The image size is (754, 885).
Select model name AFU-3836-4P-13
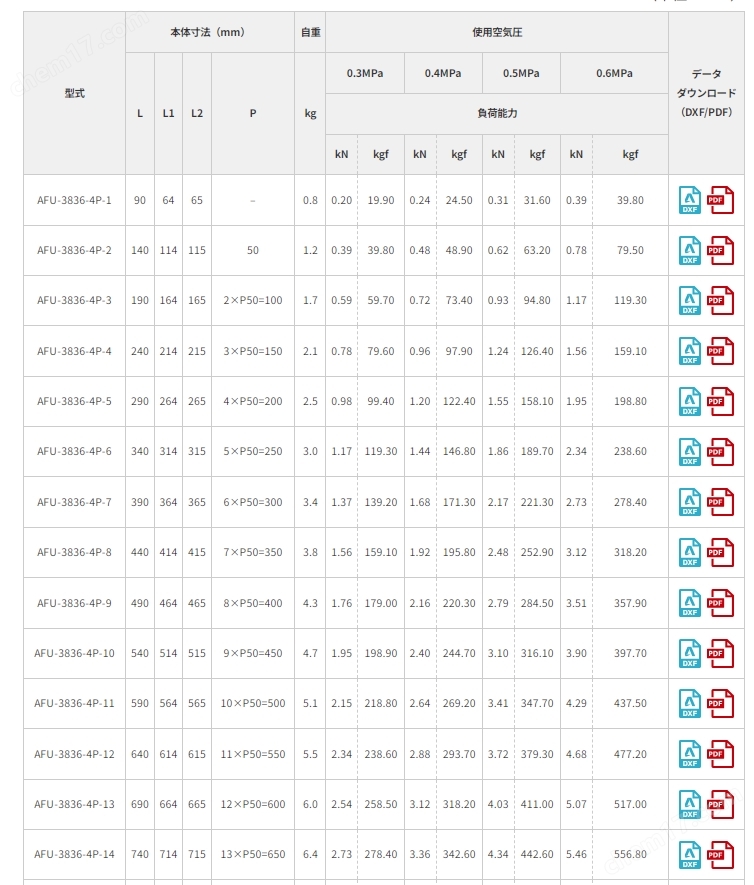[74, 804]
